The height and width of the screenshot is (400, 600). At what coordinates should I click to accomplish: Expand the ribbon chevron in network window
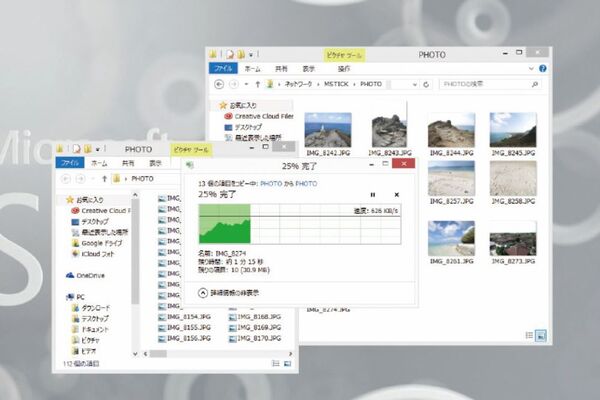coord(531,69)
